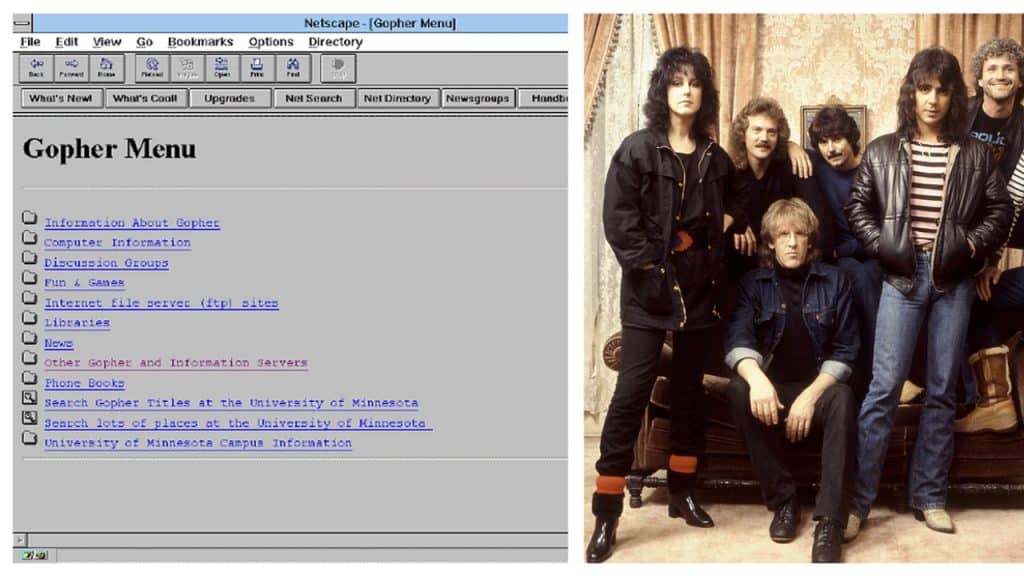Image resolution: width=1024 pixels, height=576 pixels.
Task: Click the Forward toolbar button
Action: tap(71, 68)
